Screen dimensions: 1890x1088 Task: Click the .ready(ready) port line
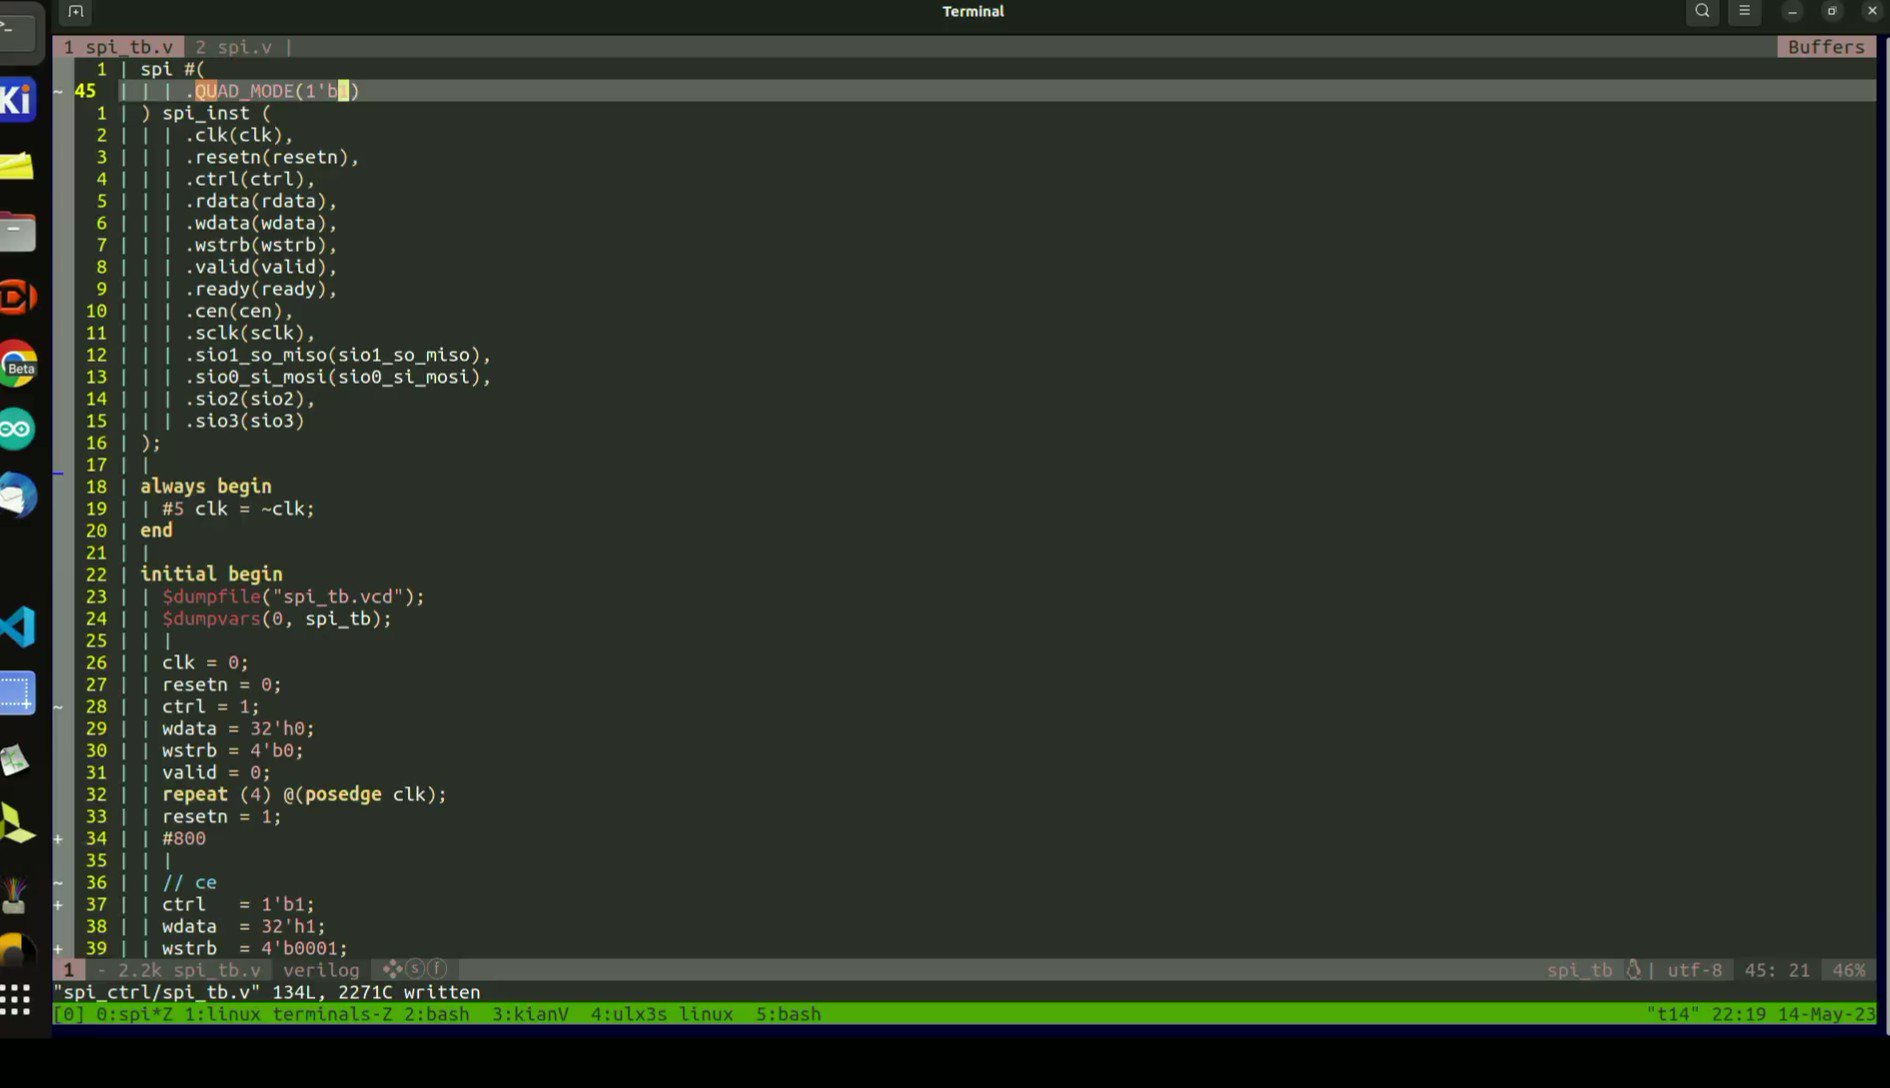tap(261, 288)
